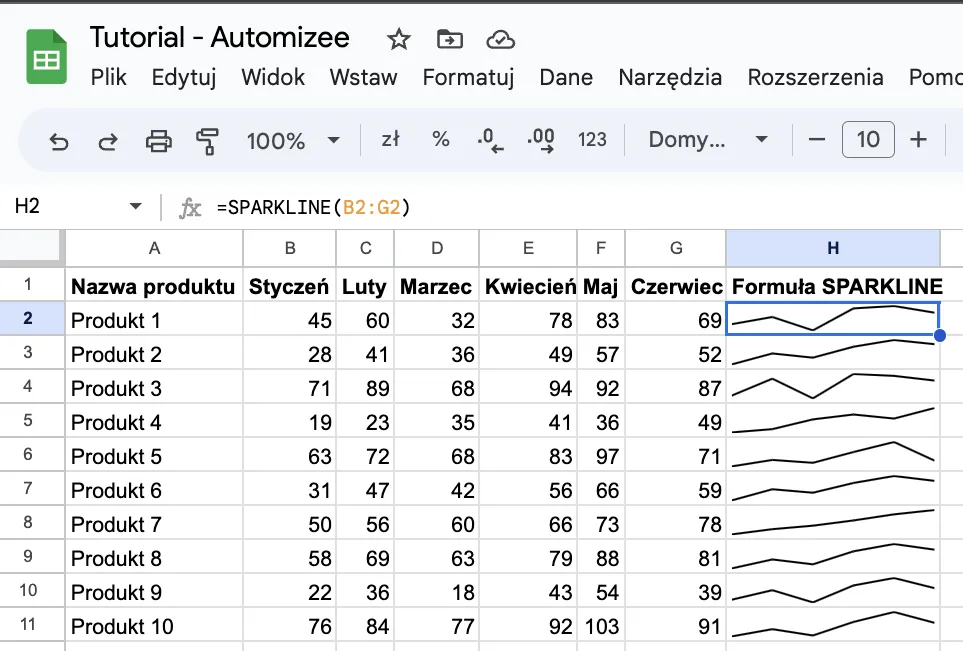Screen dimensions: 963x651
Task: Click the Styczeń header cell
Action: click(290, 286)
